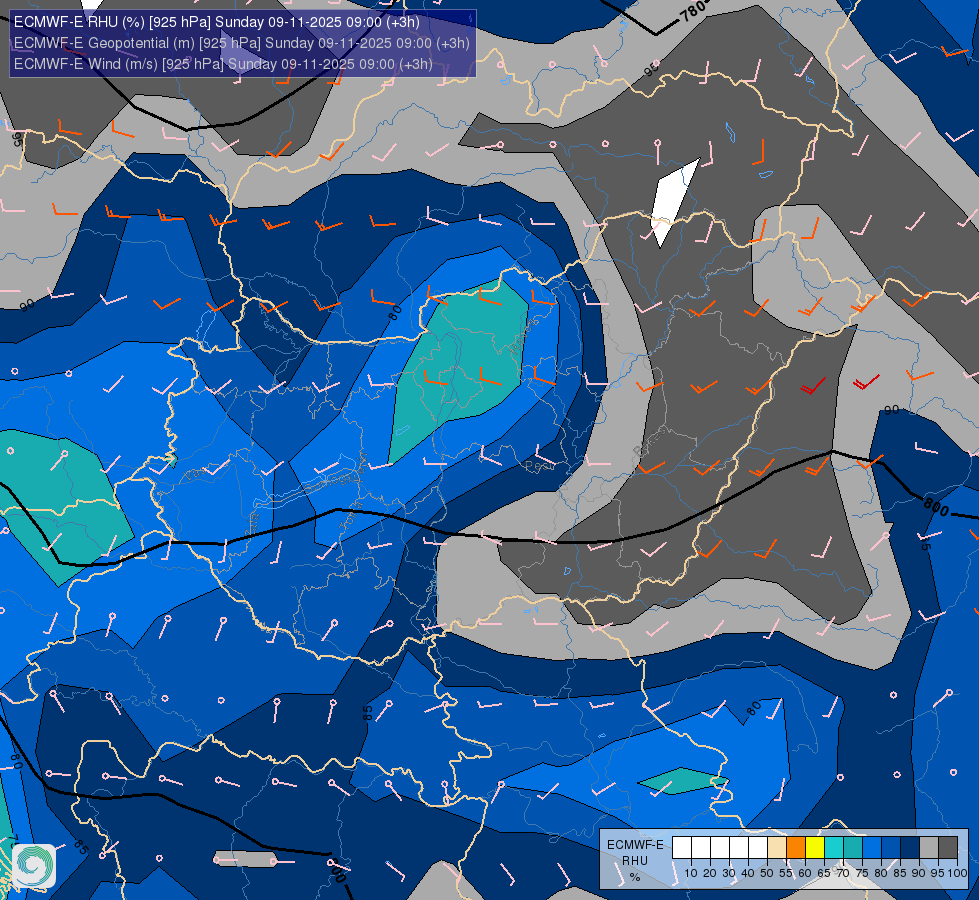This screenshot has width=979, height=900.
Task: Click the legend tick value '10'
Action: pos(691,873)
